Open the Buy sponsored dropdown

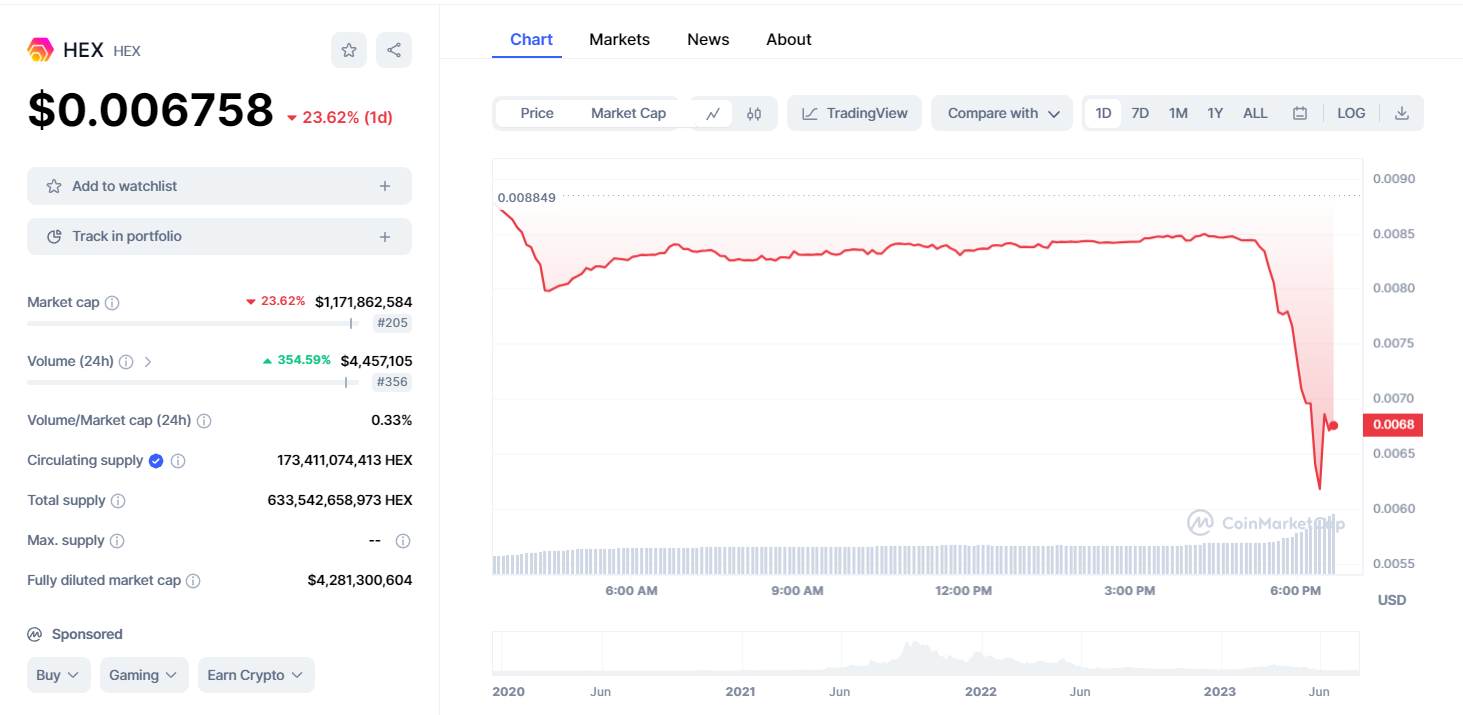59,675
